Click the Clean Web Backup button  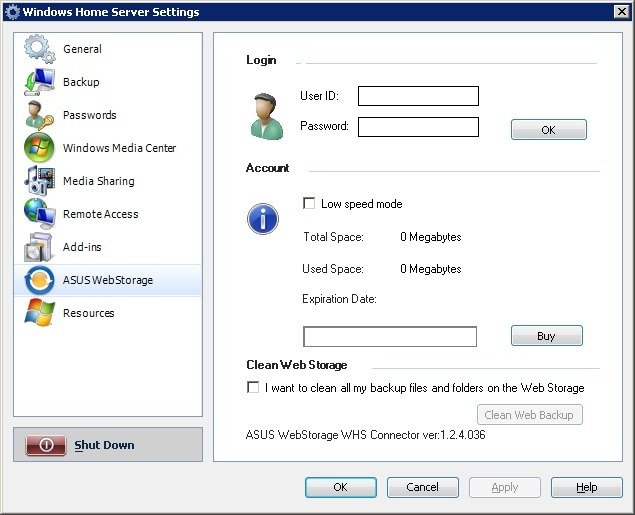point(529,415)
